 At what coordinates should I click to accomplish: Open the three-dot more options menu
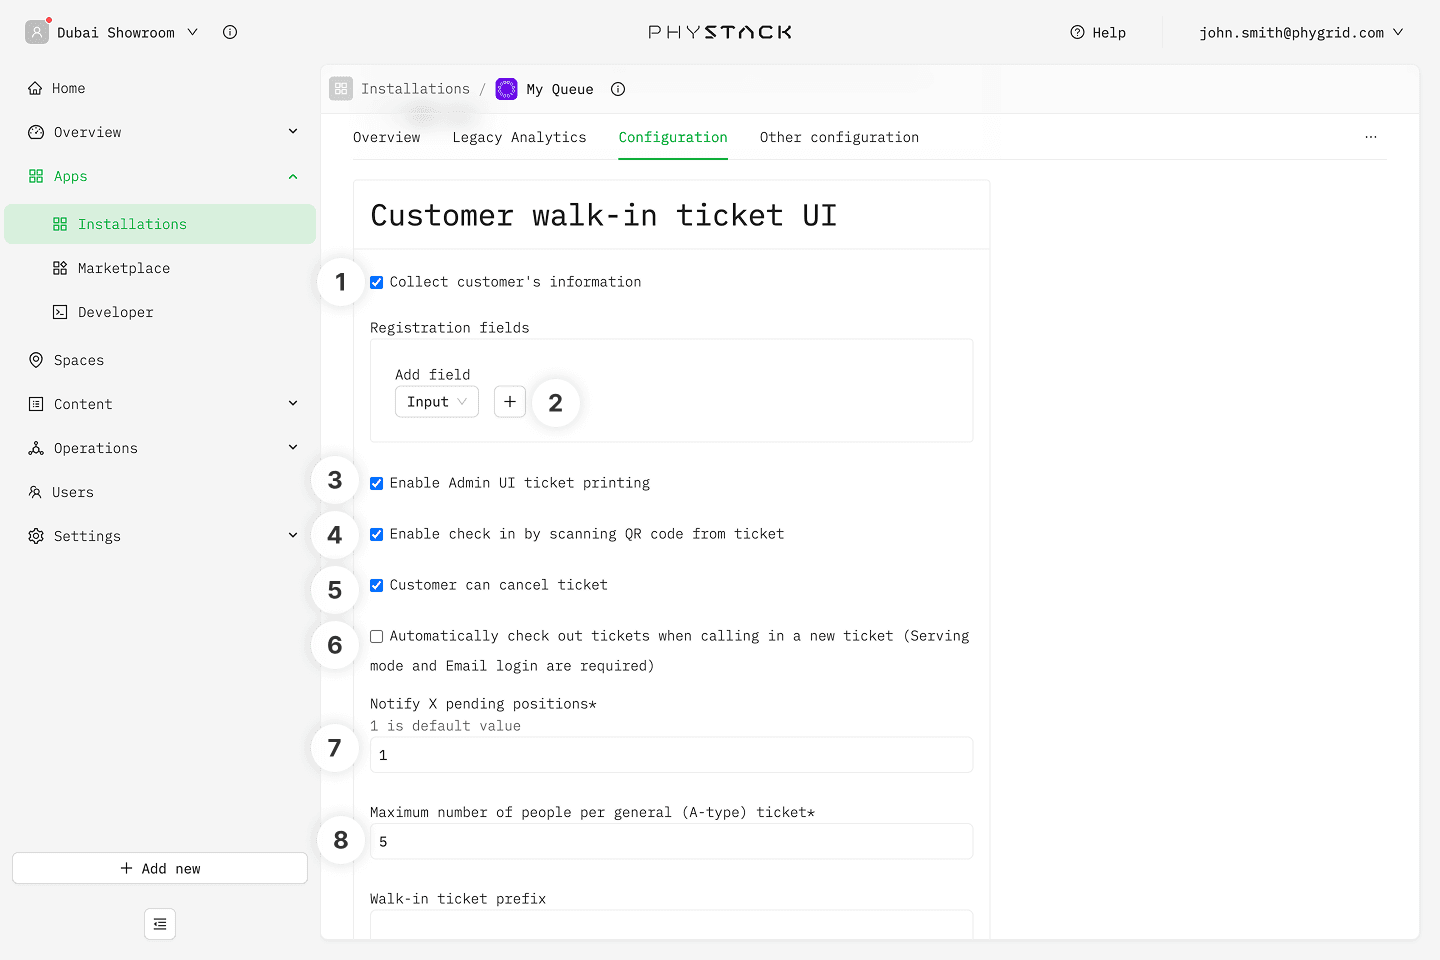coord(1371,137)
